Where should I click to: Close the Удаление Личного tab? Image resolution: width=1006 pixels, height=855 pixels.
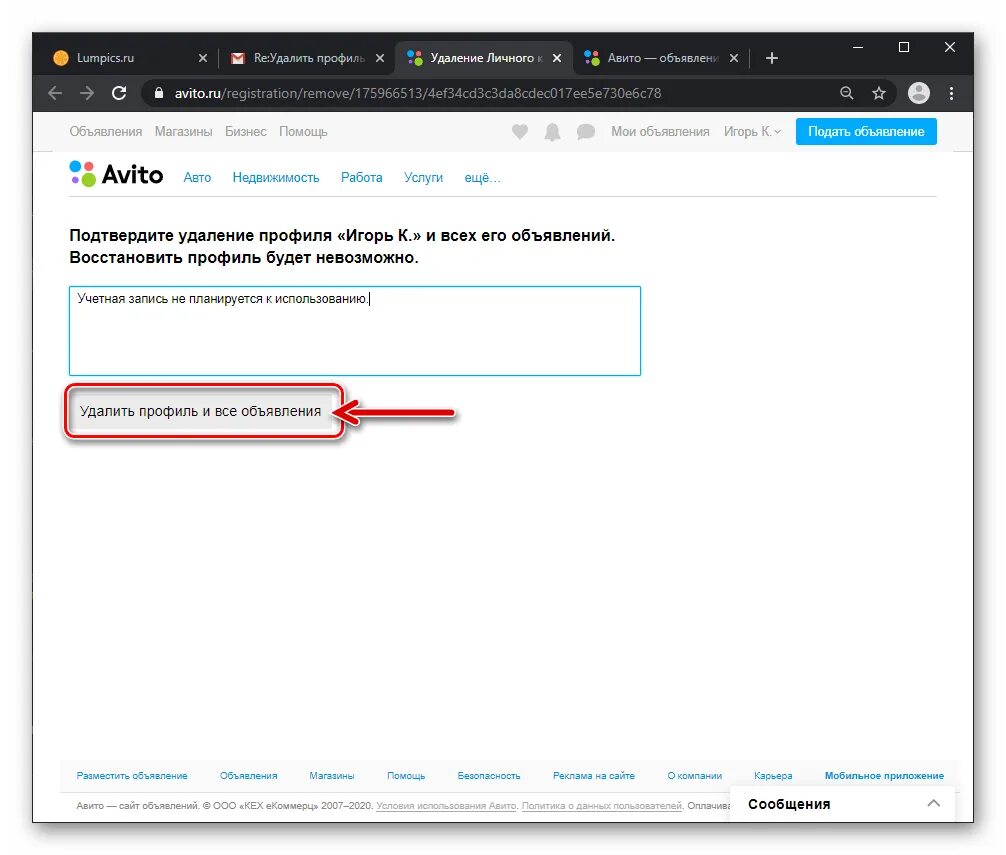pos(557,58)
